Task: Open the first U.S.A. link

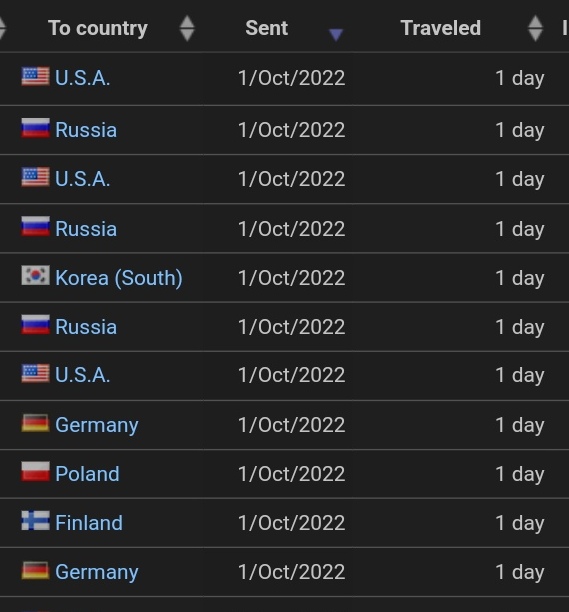Action: point(83,78)
